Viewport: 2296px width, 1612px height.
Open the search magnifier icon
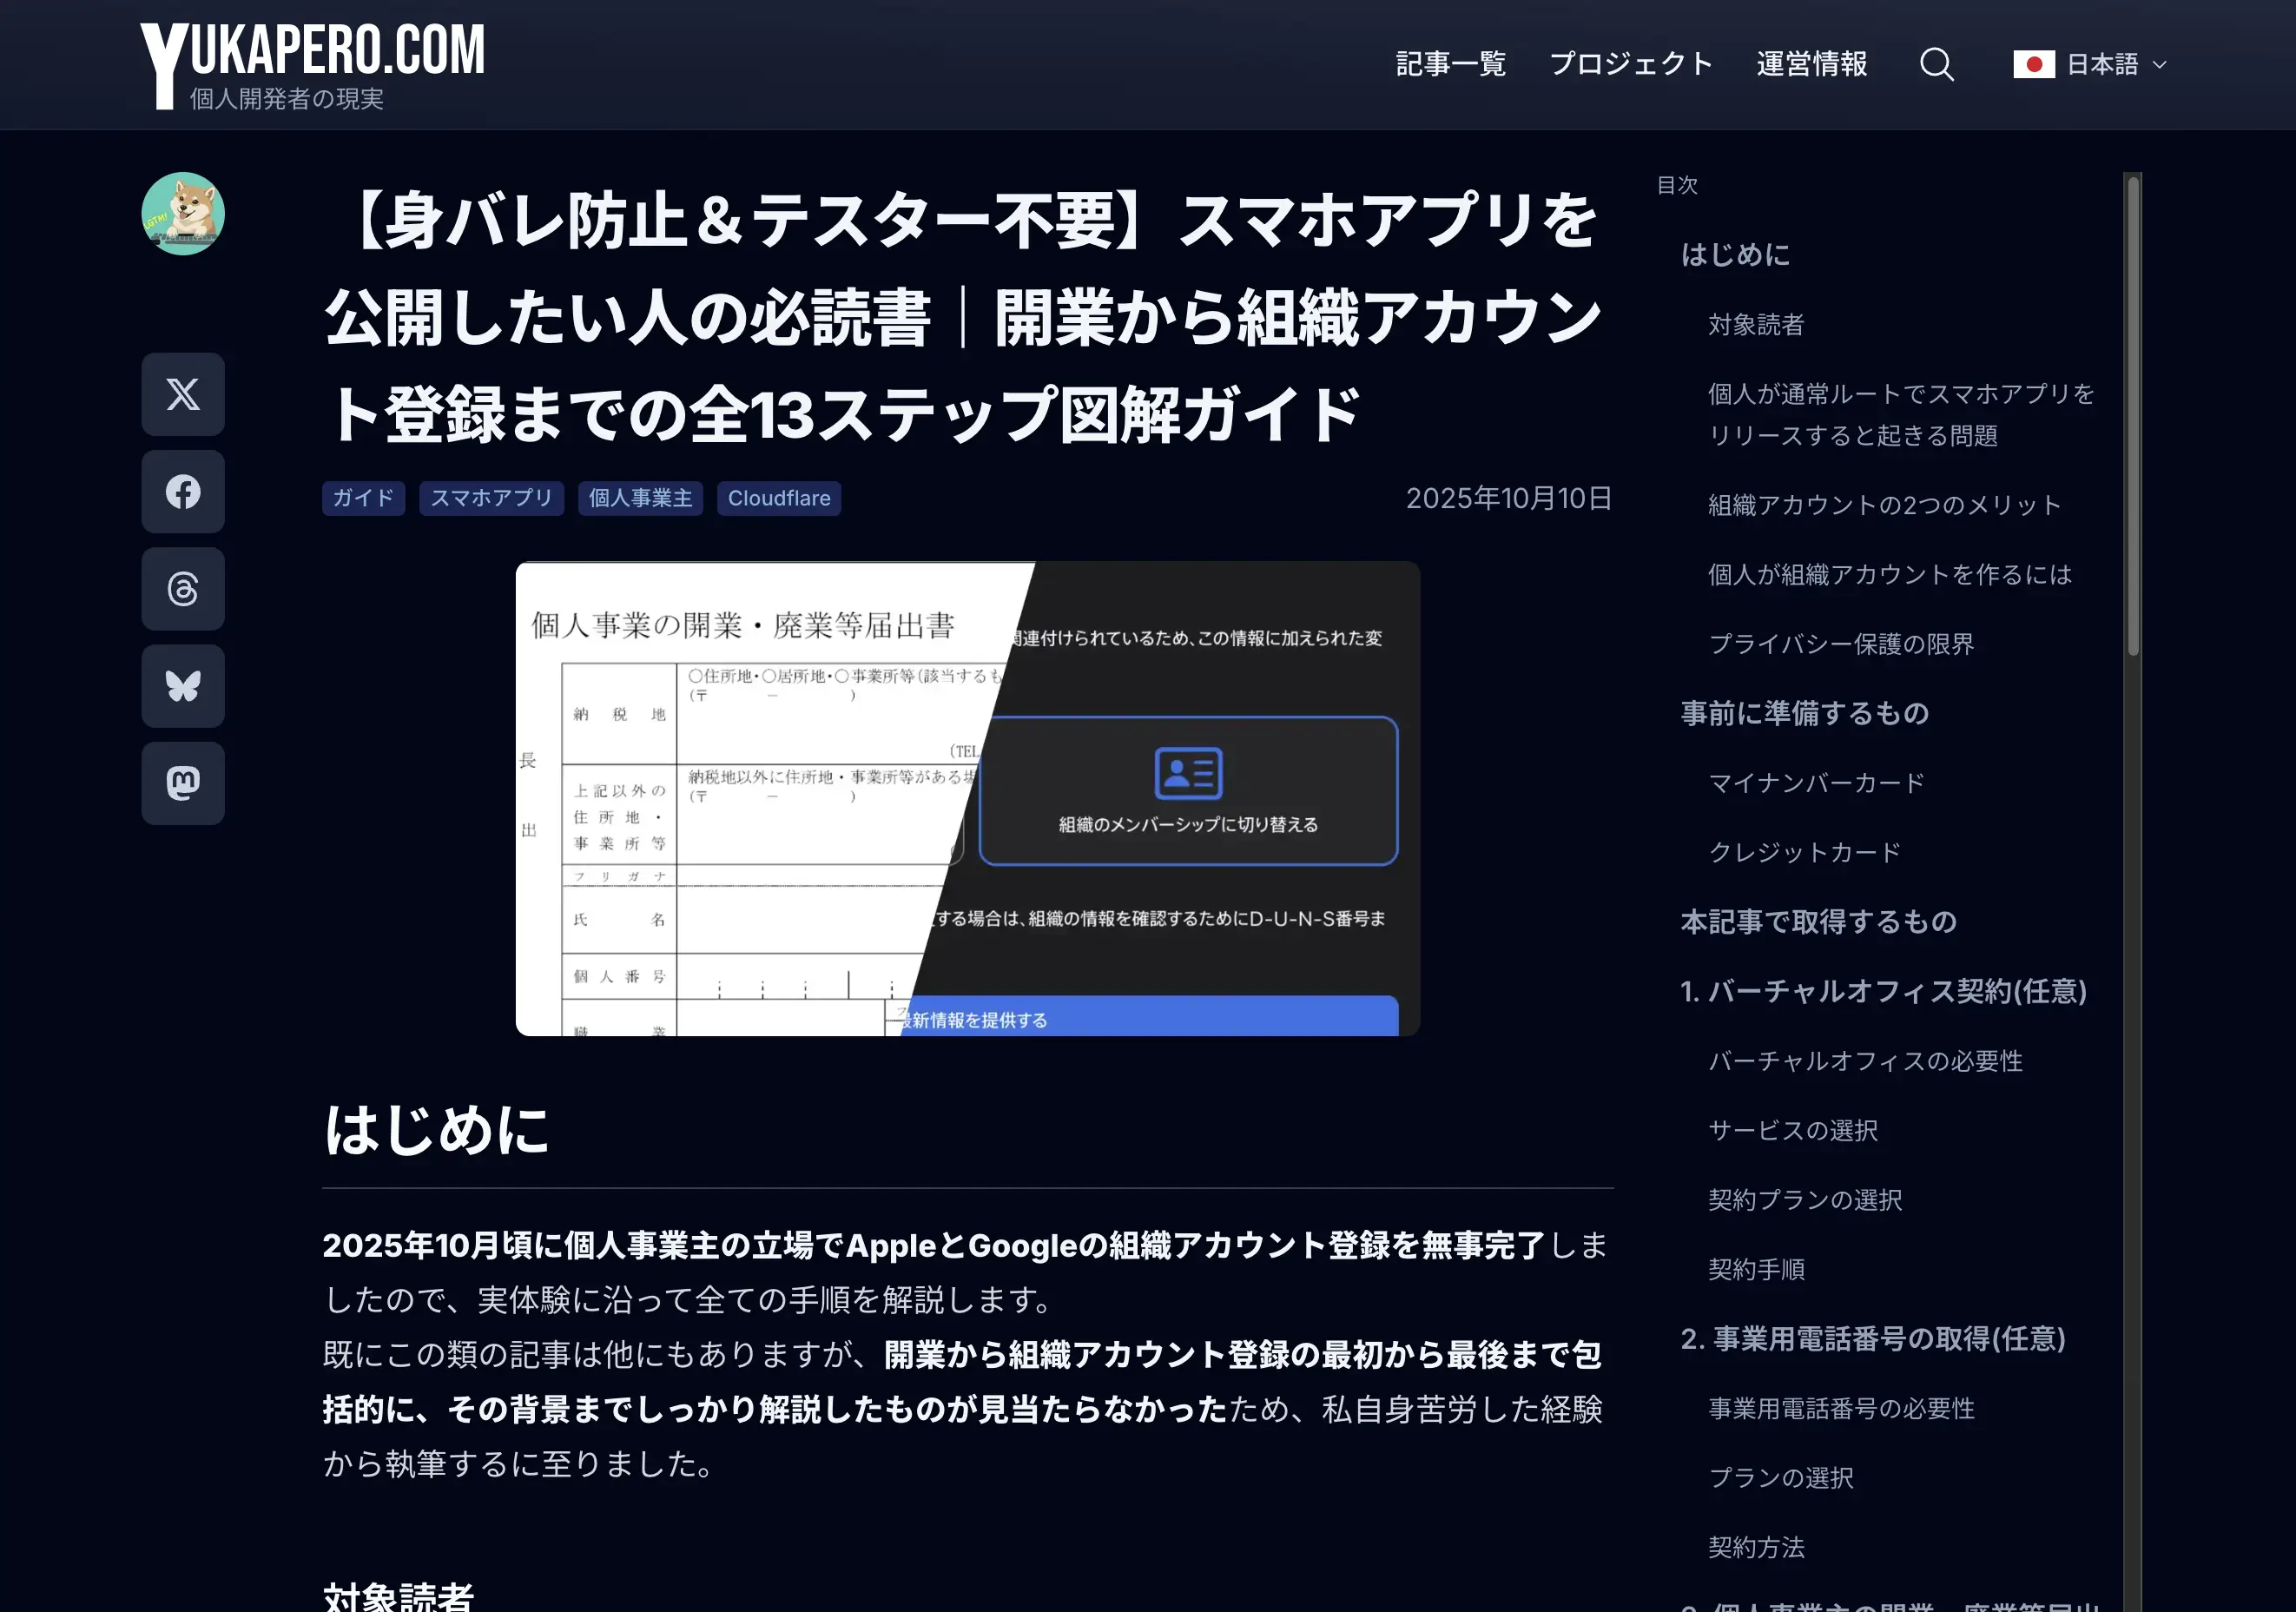[1937, 63]
